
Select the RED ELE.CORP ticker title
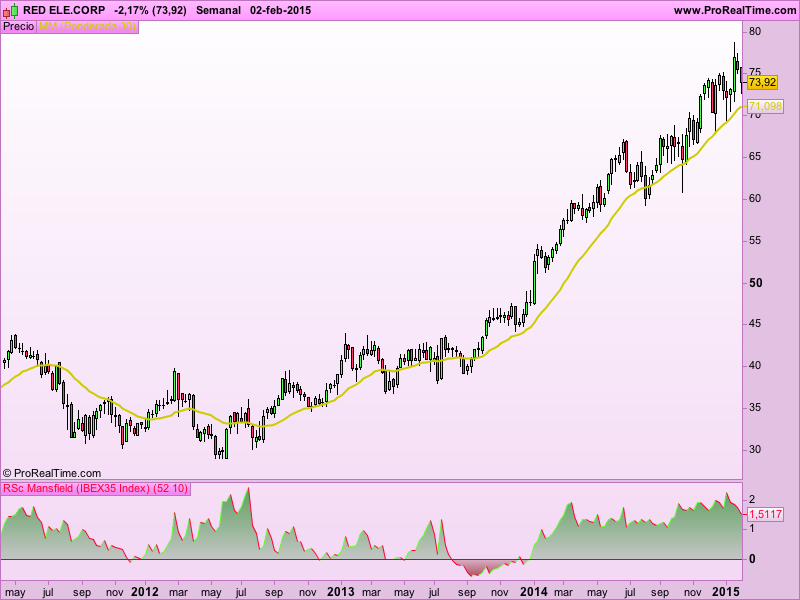pos(64,10)
